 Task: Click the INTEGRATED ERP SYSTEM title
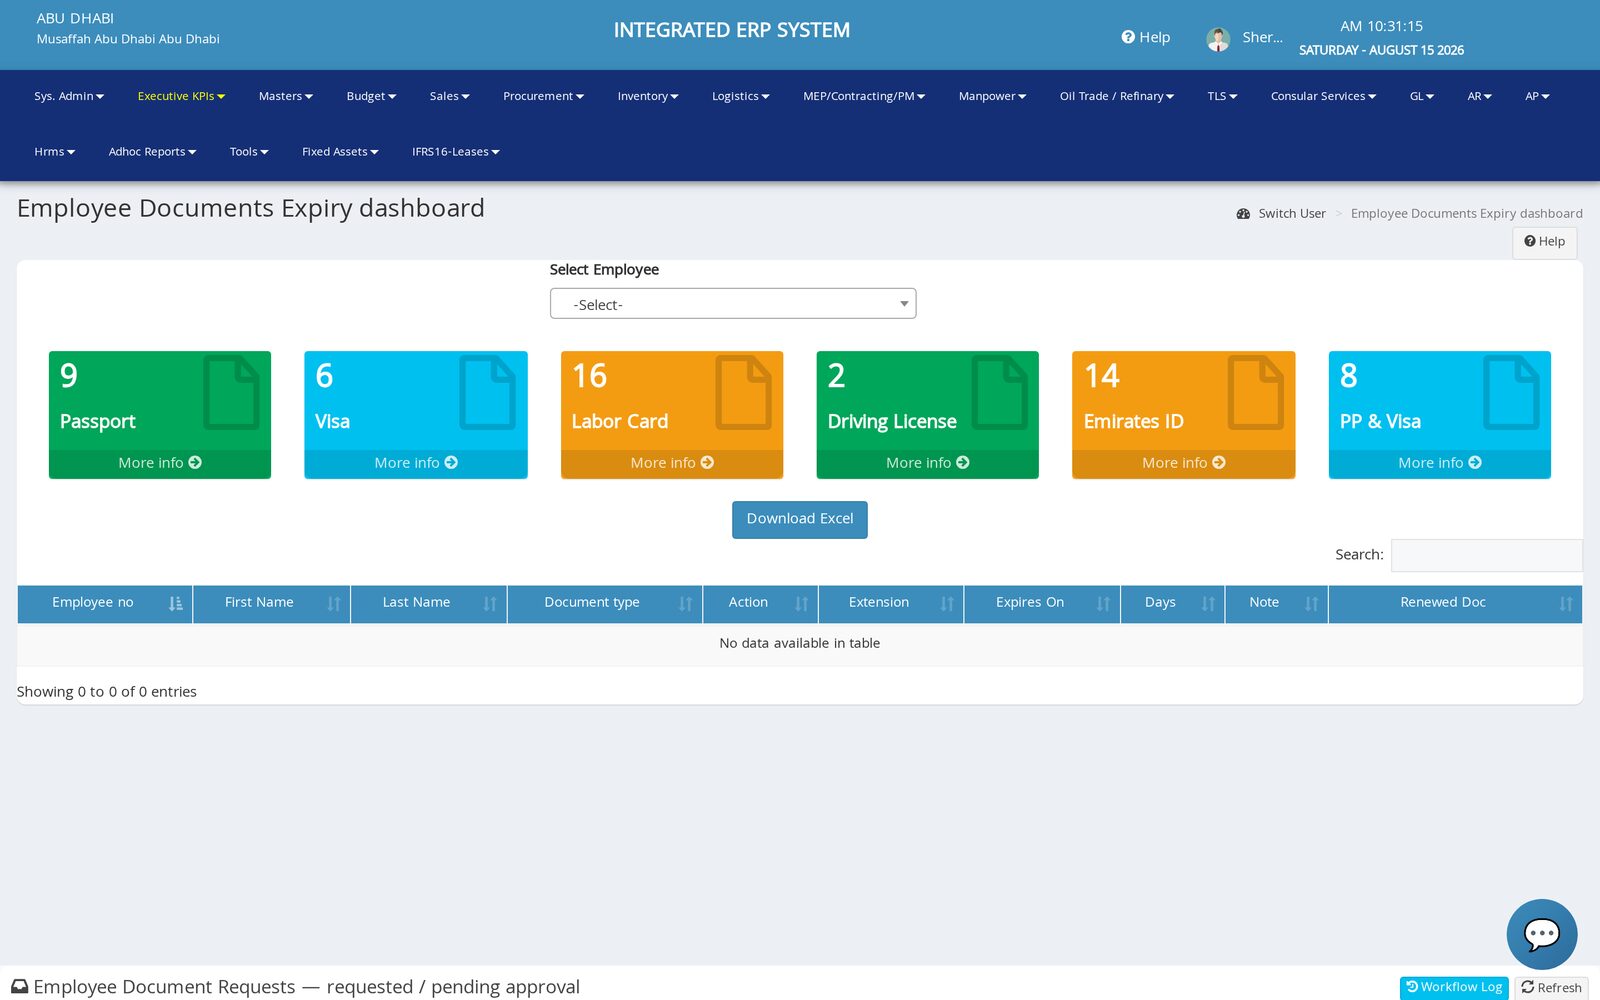[x=732, y=30]
